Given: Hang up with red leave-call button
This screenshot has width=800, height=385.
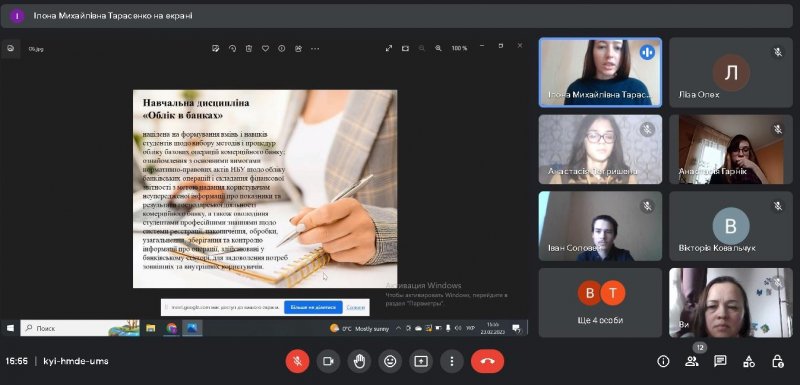Looking at the screenshot, I should point(488,362).
